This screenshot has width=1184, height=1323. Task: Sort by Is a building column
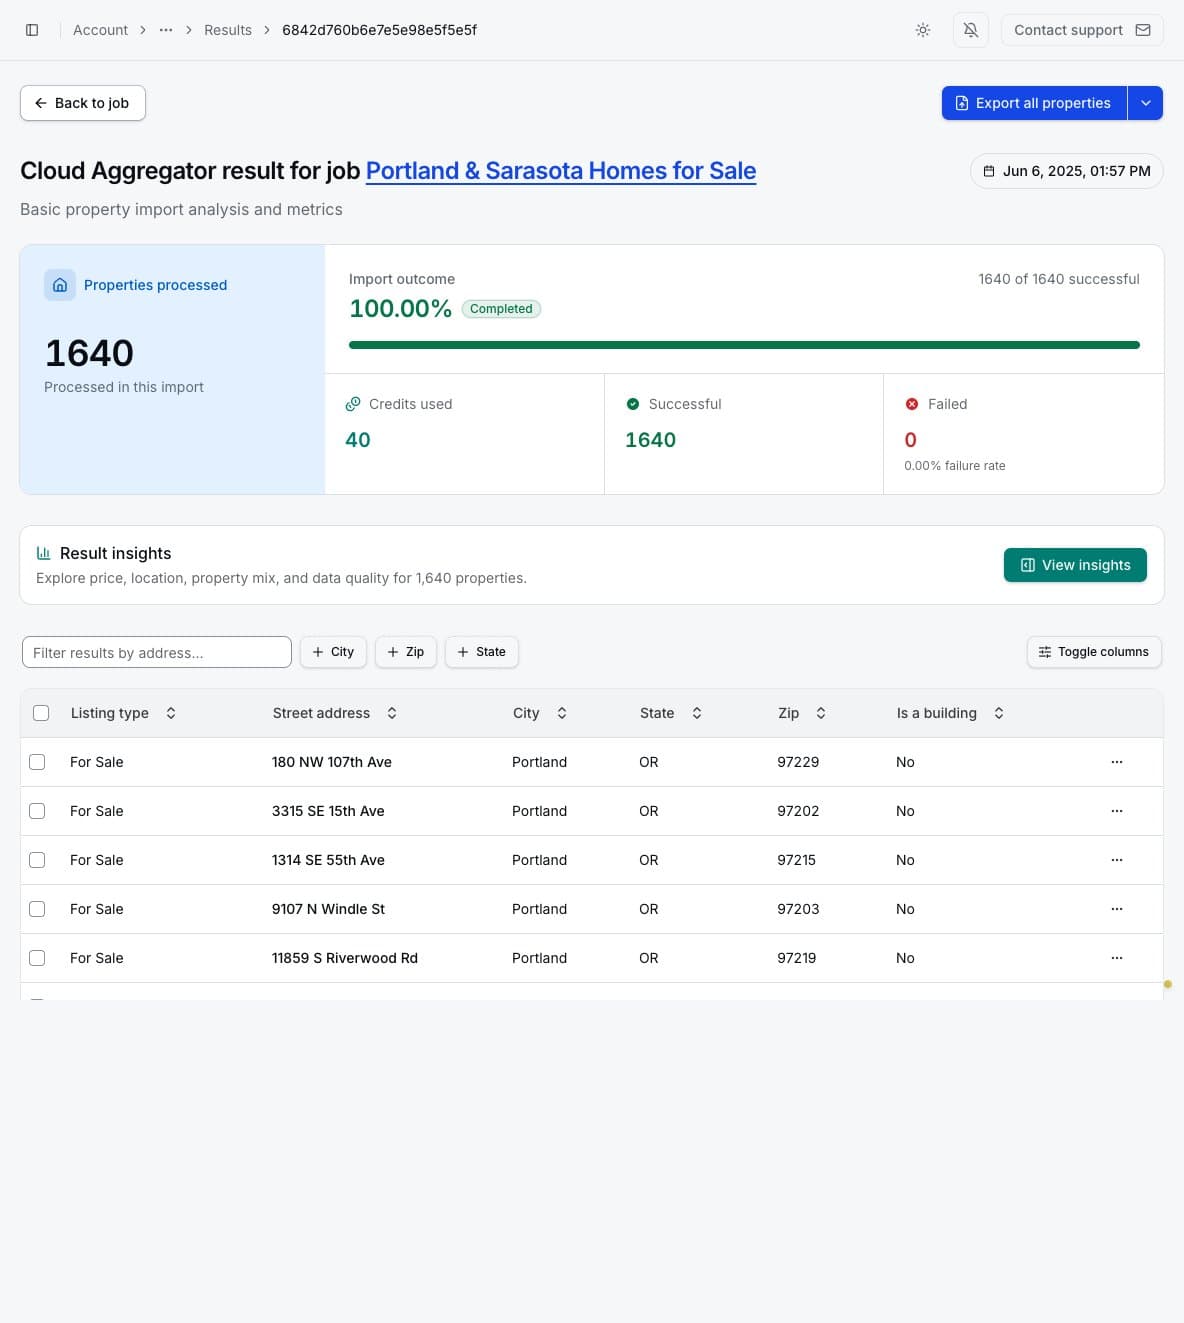[950, 713]
